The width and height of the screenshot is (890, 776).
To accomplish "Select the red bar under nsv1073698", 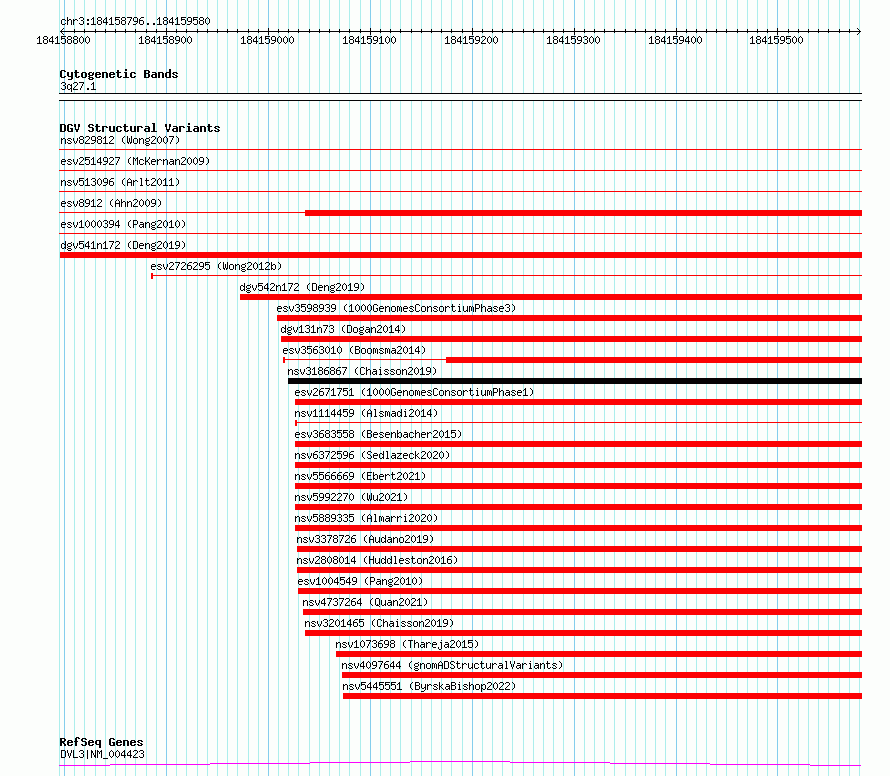I will (x=599, y=654).
